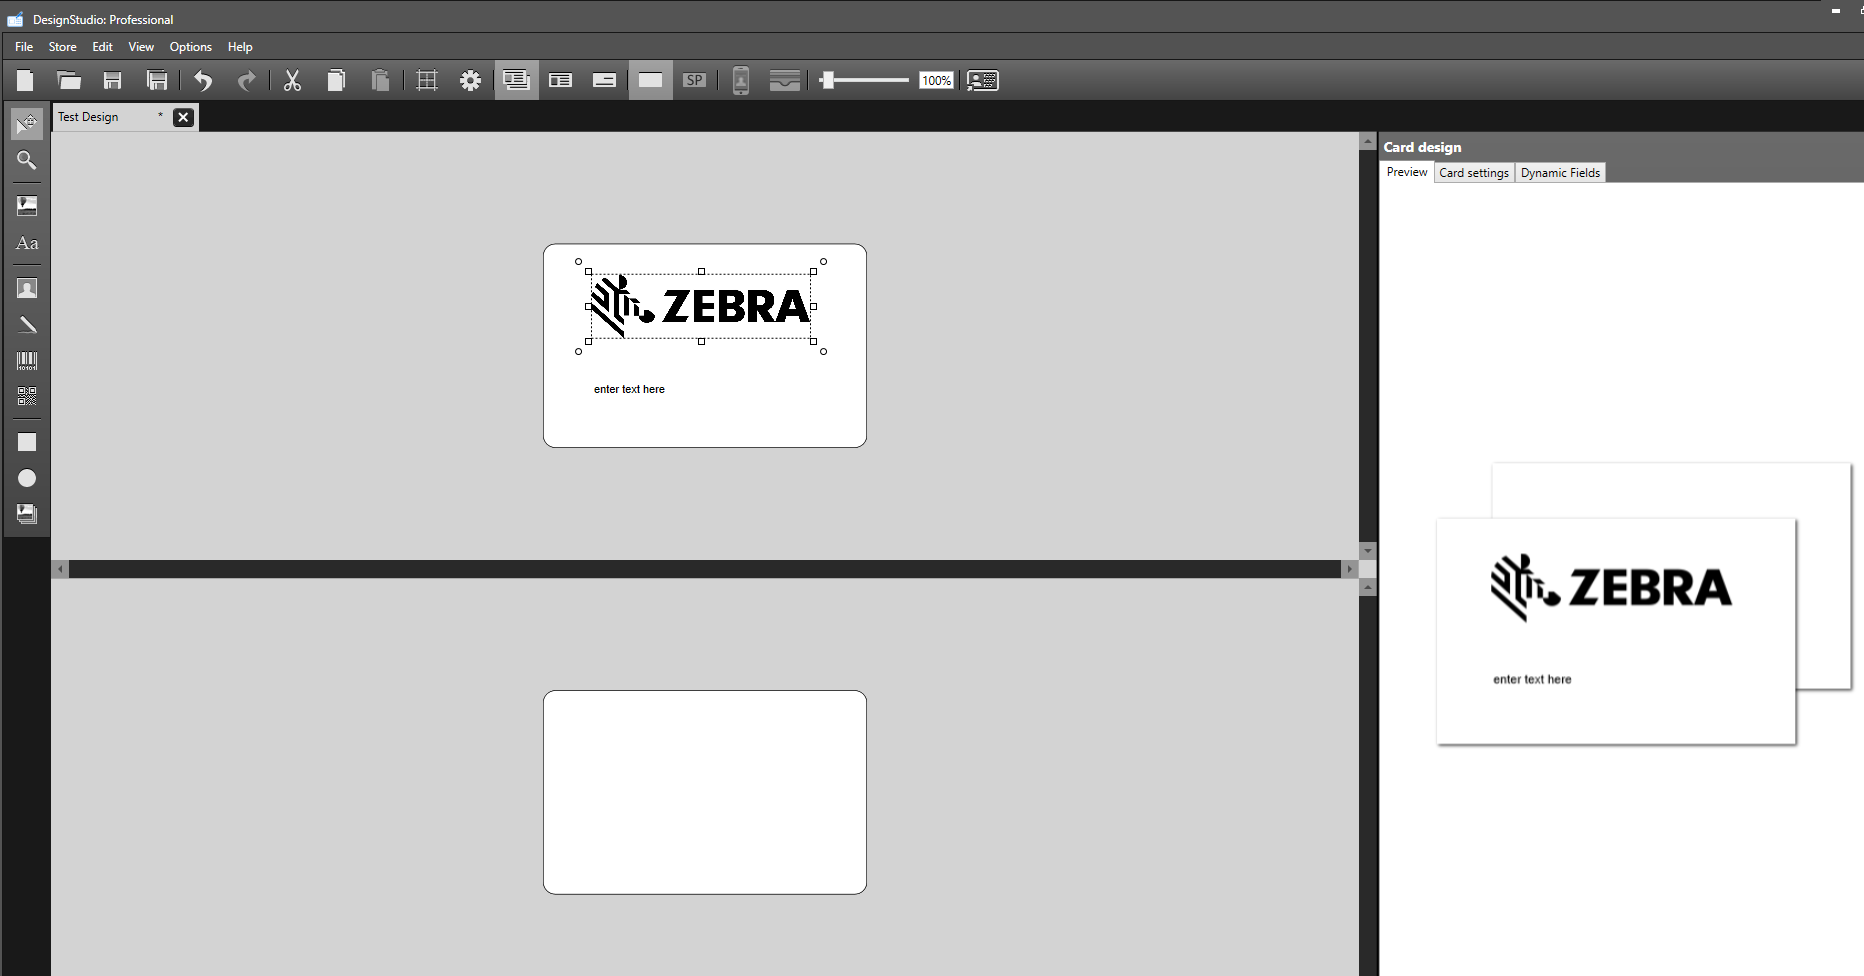Image resolution: width=1864 pixels, height=976 pixels.
Task: Toggle the single-bar panel button
Action: (x=604, y=81)
